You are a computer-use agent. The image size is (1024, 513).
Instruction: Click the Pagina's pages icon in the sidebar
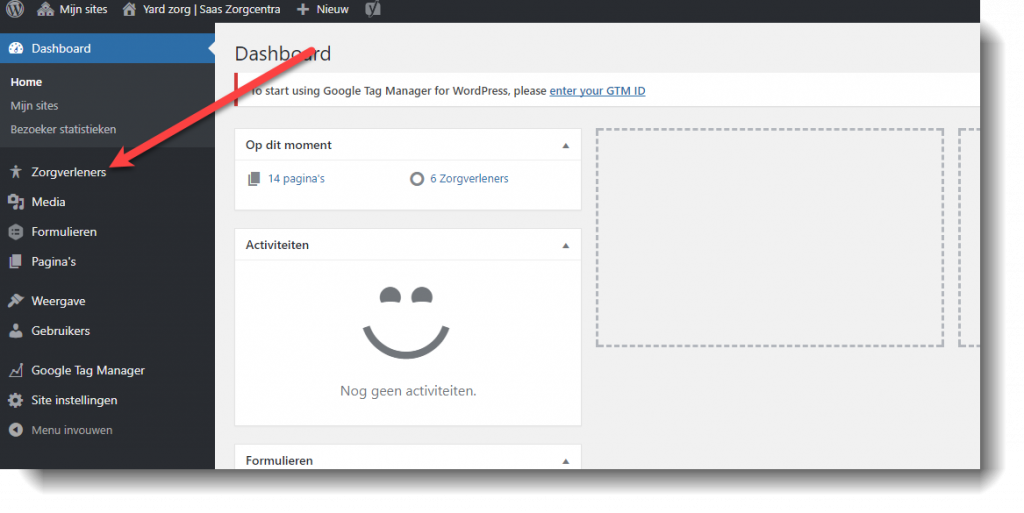(16, 262)
